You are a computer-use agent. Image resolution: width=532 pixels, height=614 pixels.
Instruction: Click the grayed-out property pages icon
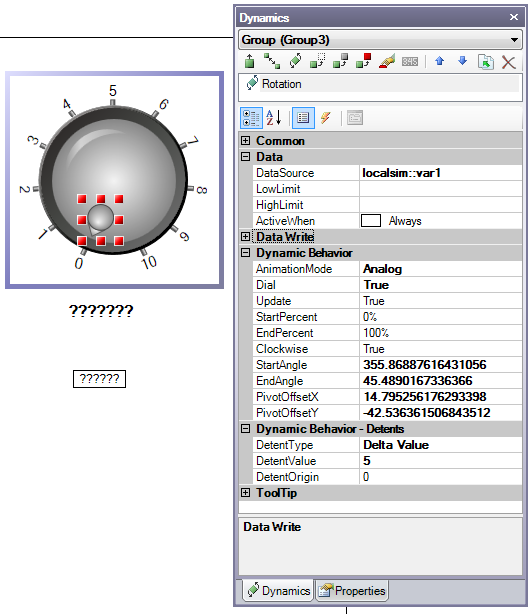(355, 118)
